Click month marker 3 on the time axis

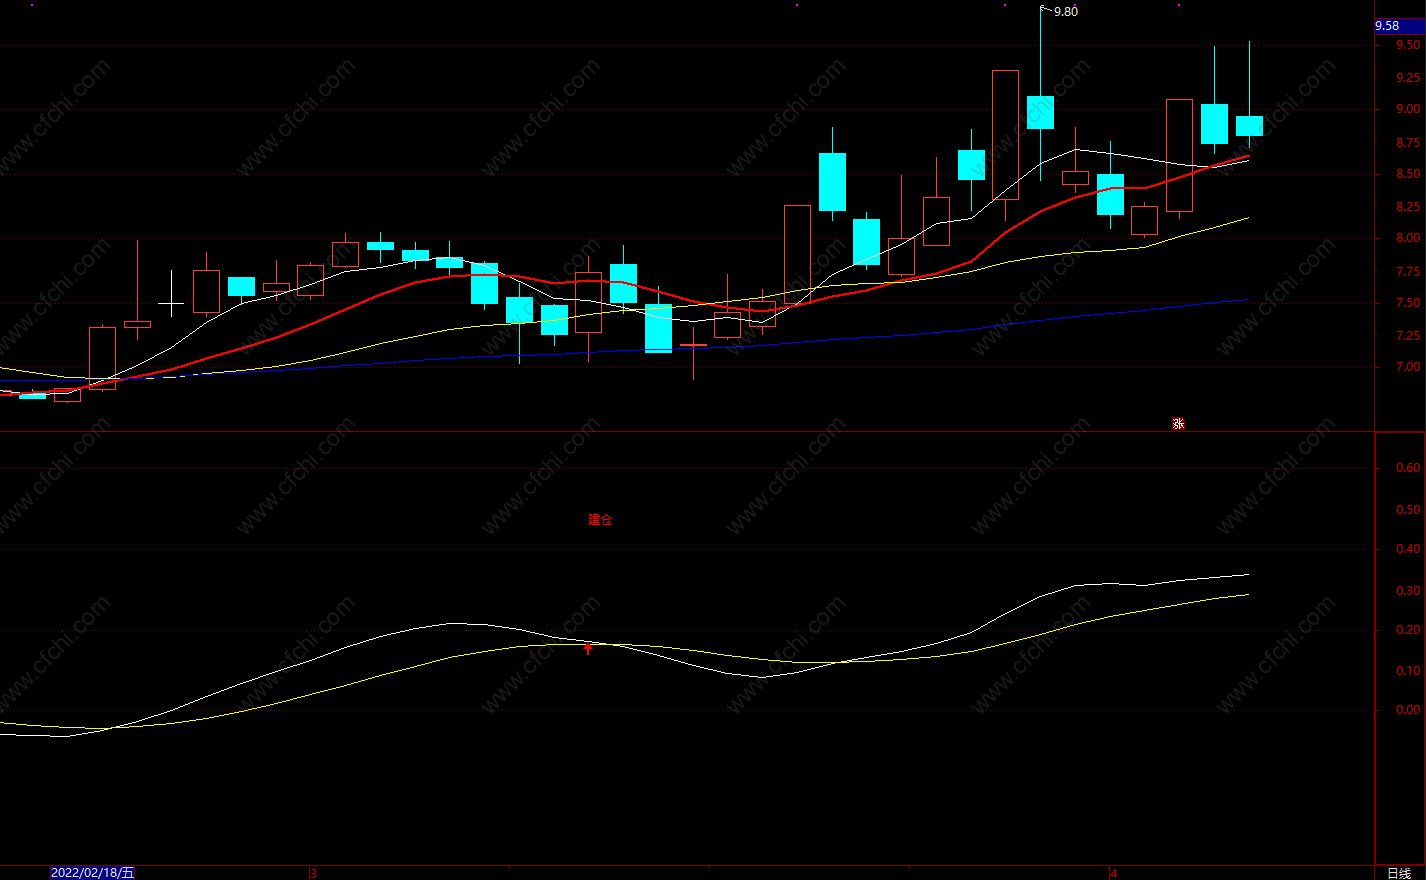pos(313,873)
